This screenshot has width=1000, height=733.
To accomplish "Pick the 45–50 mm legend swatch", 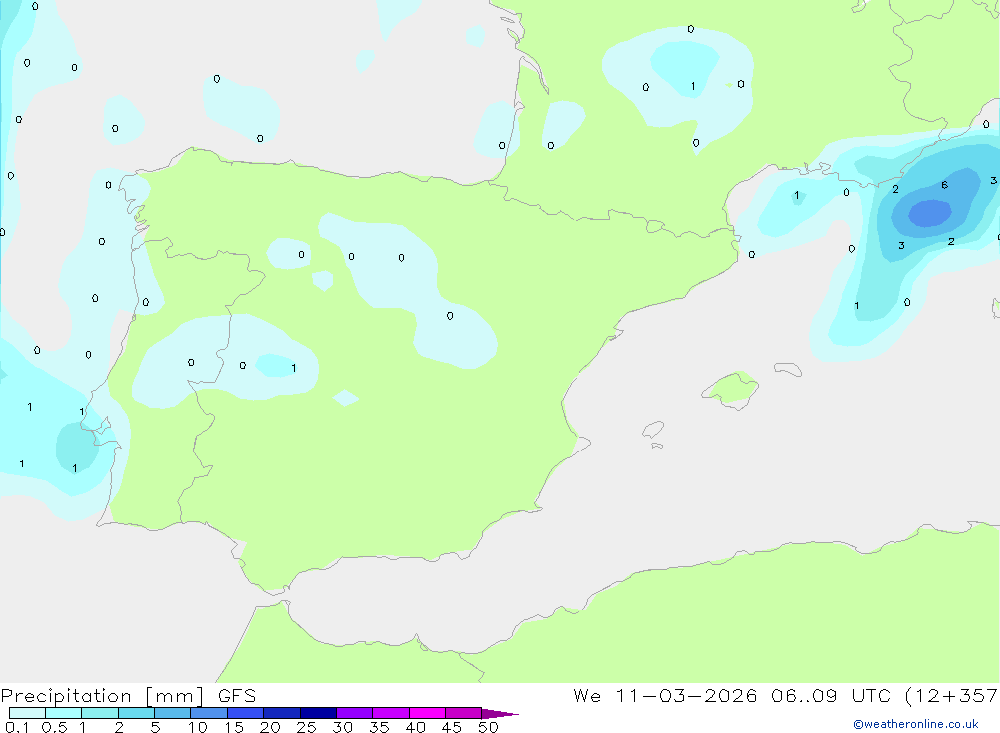I will (463, 713).
